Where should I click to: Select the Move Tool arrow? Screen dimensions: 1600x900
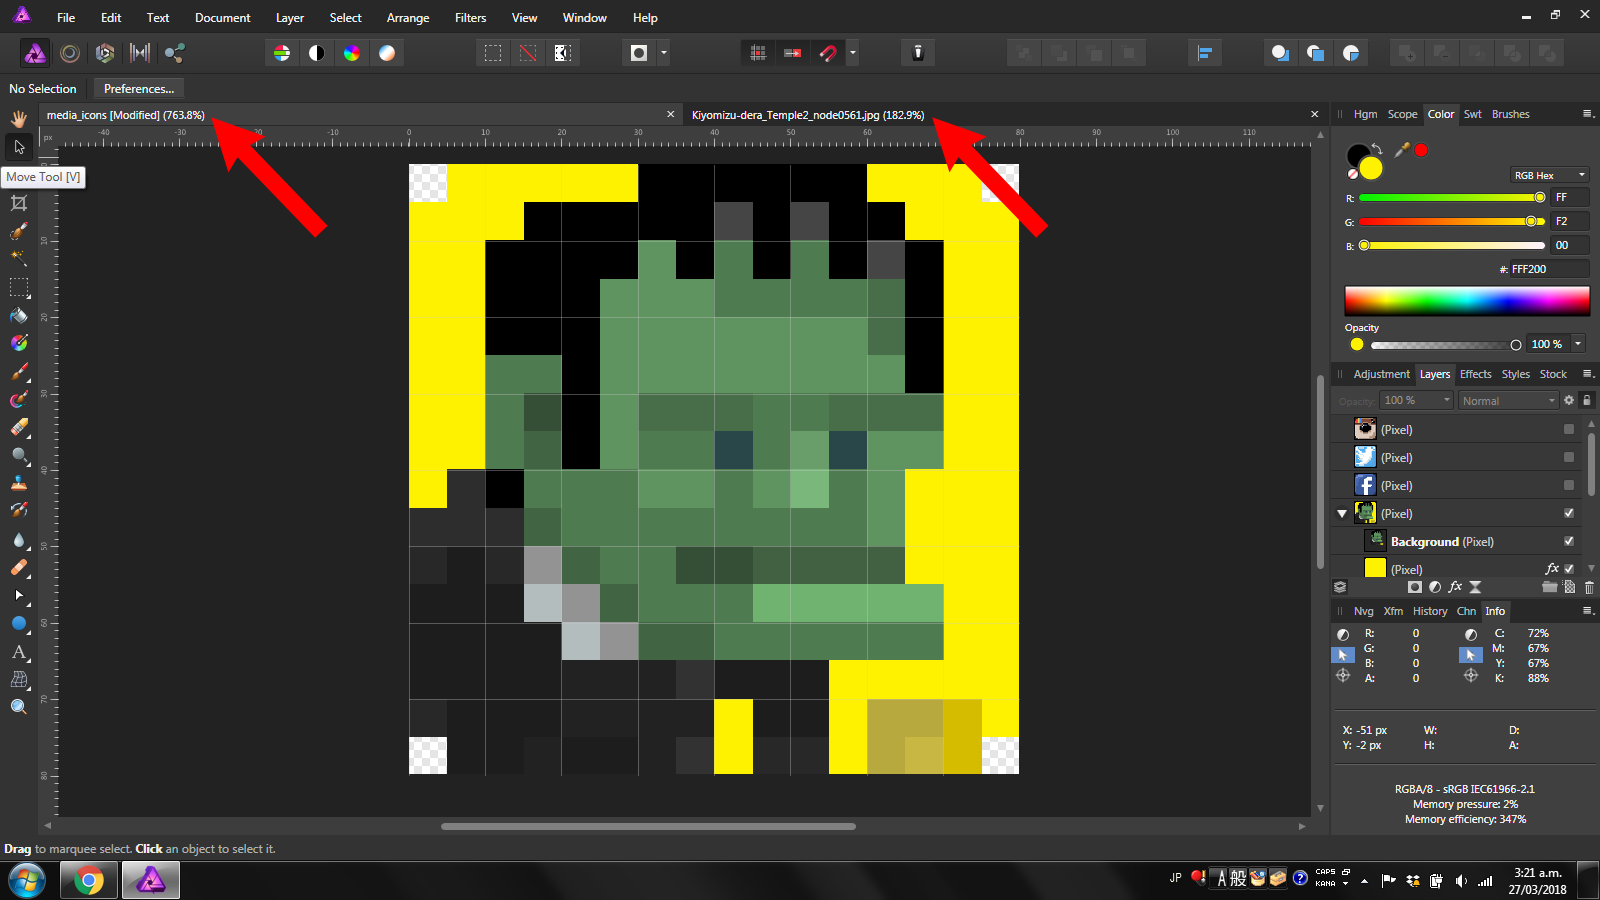(x=19, y=147)
